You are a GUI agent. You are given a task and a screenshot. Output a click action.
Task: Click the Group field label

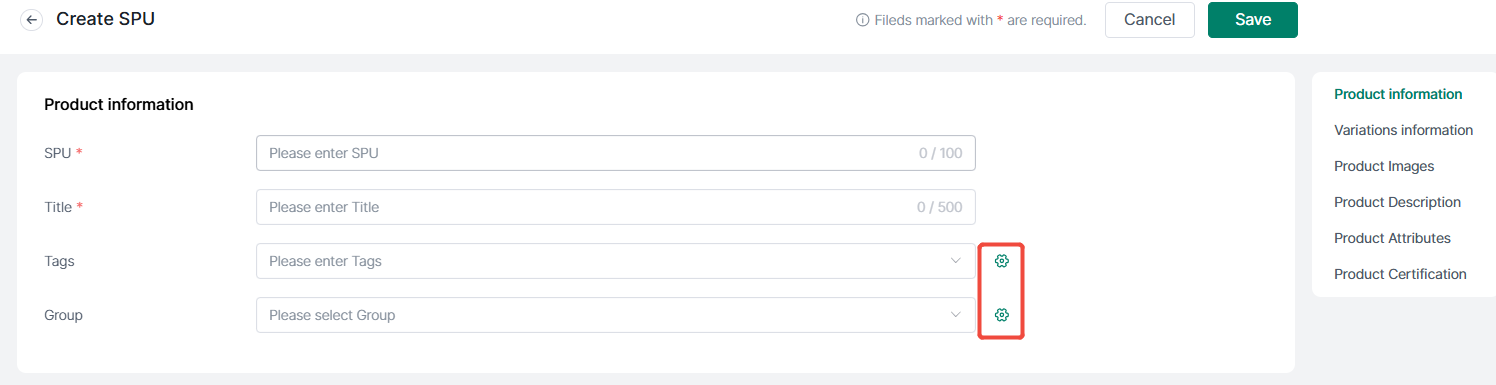[x=63, y=315]
